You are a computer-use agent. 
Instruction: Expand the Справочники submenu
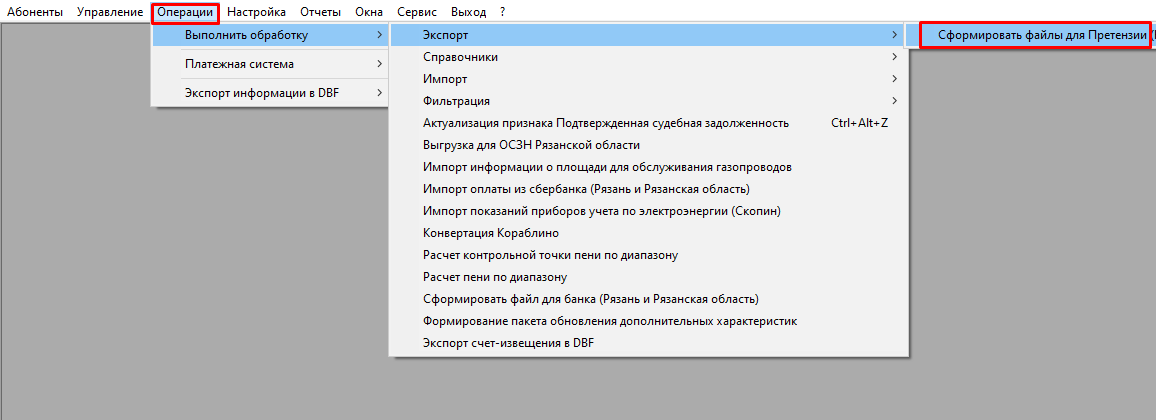(x=460, y=57)
